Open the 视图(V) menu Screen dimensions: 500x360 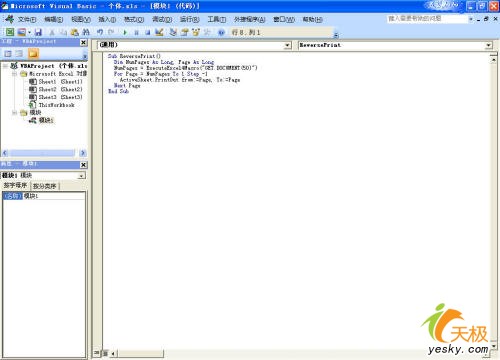click(81, 19)
